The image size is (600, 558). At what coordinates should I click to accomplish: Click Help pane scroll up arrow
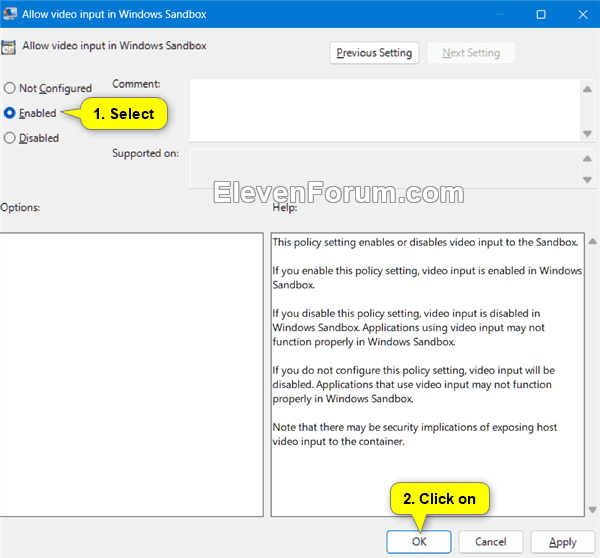[x=593, y=241]
